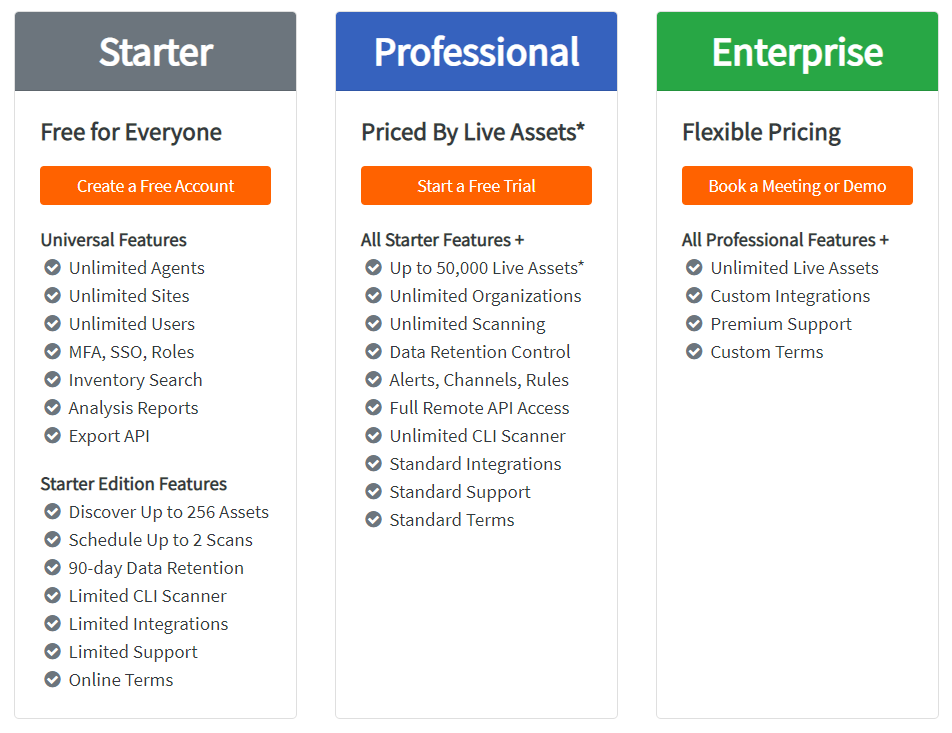
Task: Click checkmark icon beside Unlimited Agents
Action: coord(53,267)
